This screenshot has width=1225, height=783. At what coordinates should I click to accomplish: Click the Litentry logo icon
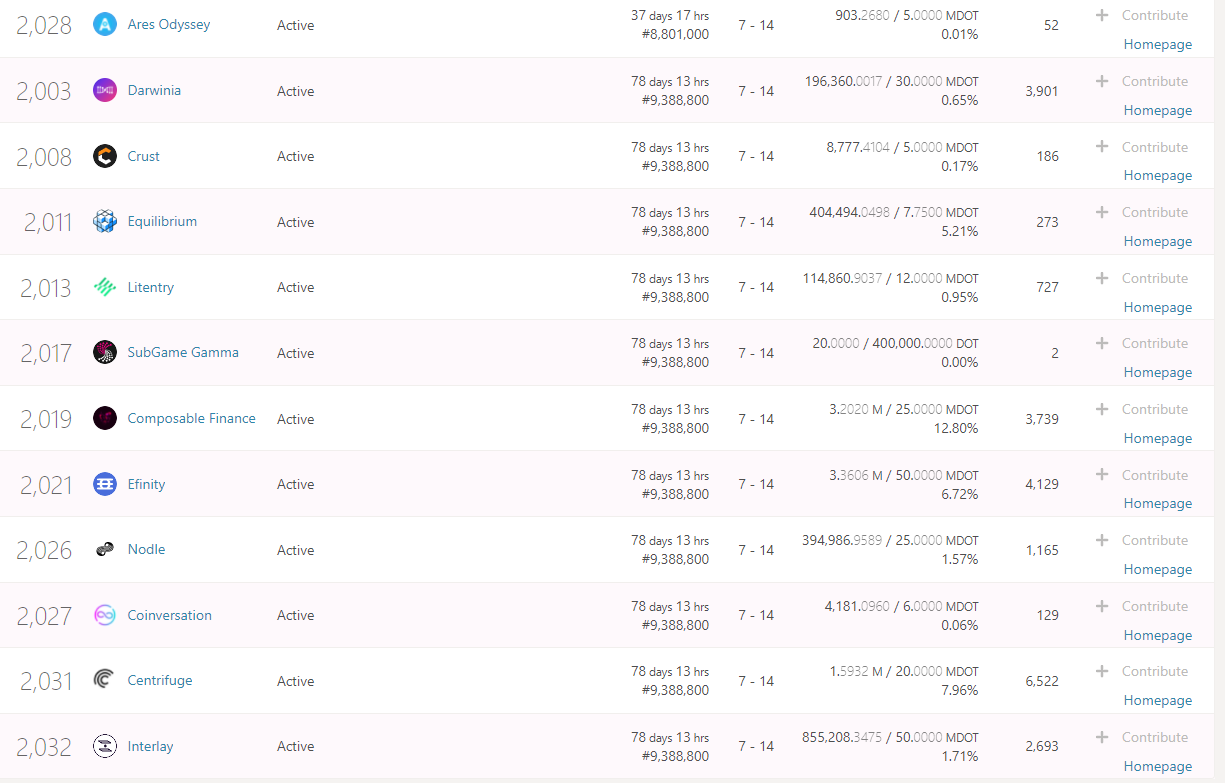coord(105,287)
